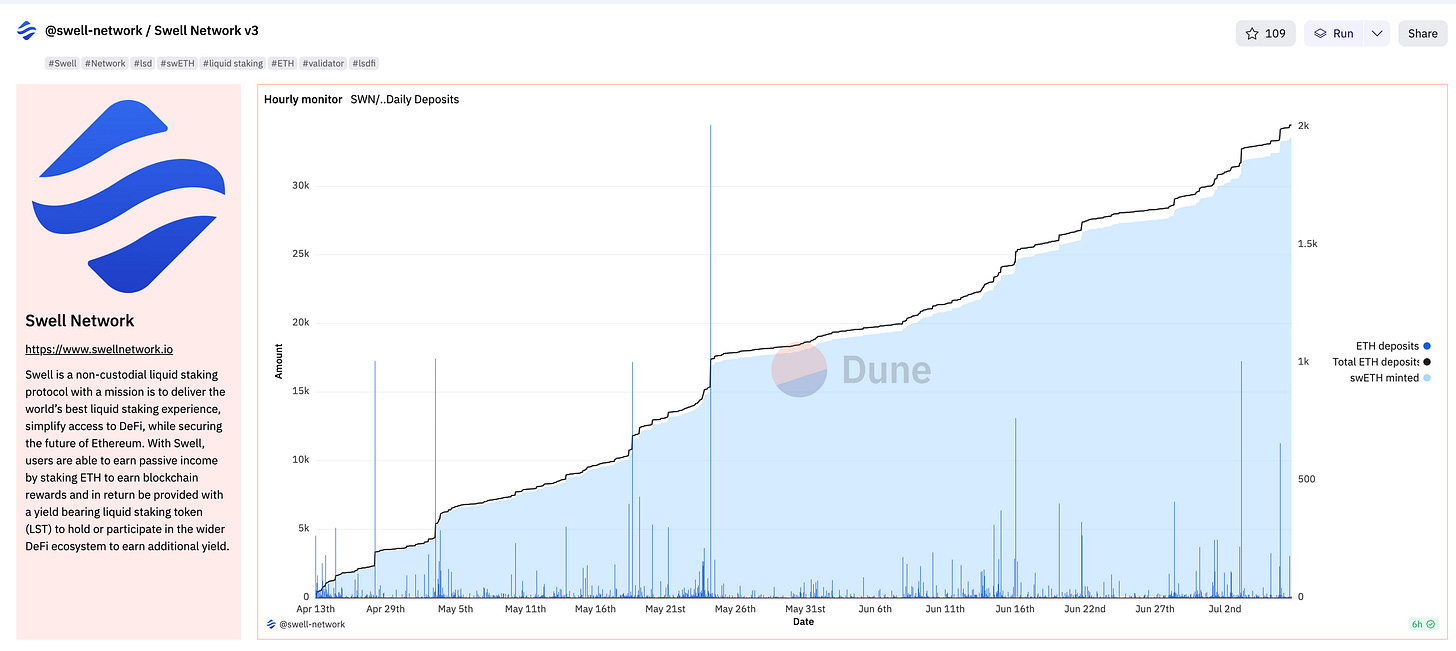The height and width of the screenshot is (651, 1456).
Task: Click the Apr 13th date axis label
Action: 316,608
